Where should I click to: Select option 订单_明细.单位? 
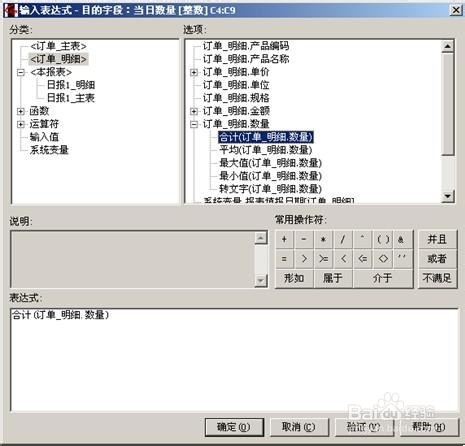[236, 85]
